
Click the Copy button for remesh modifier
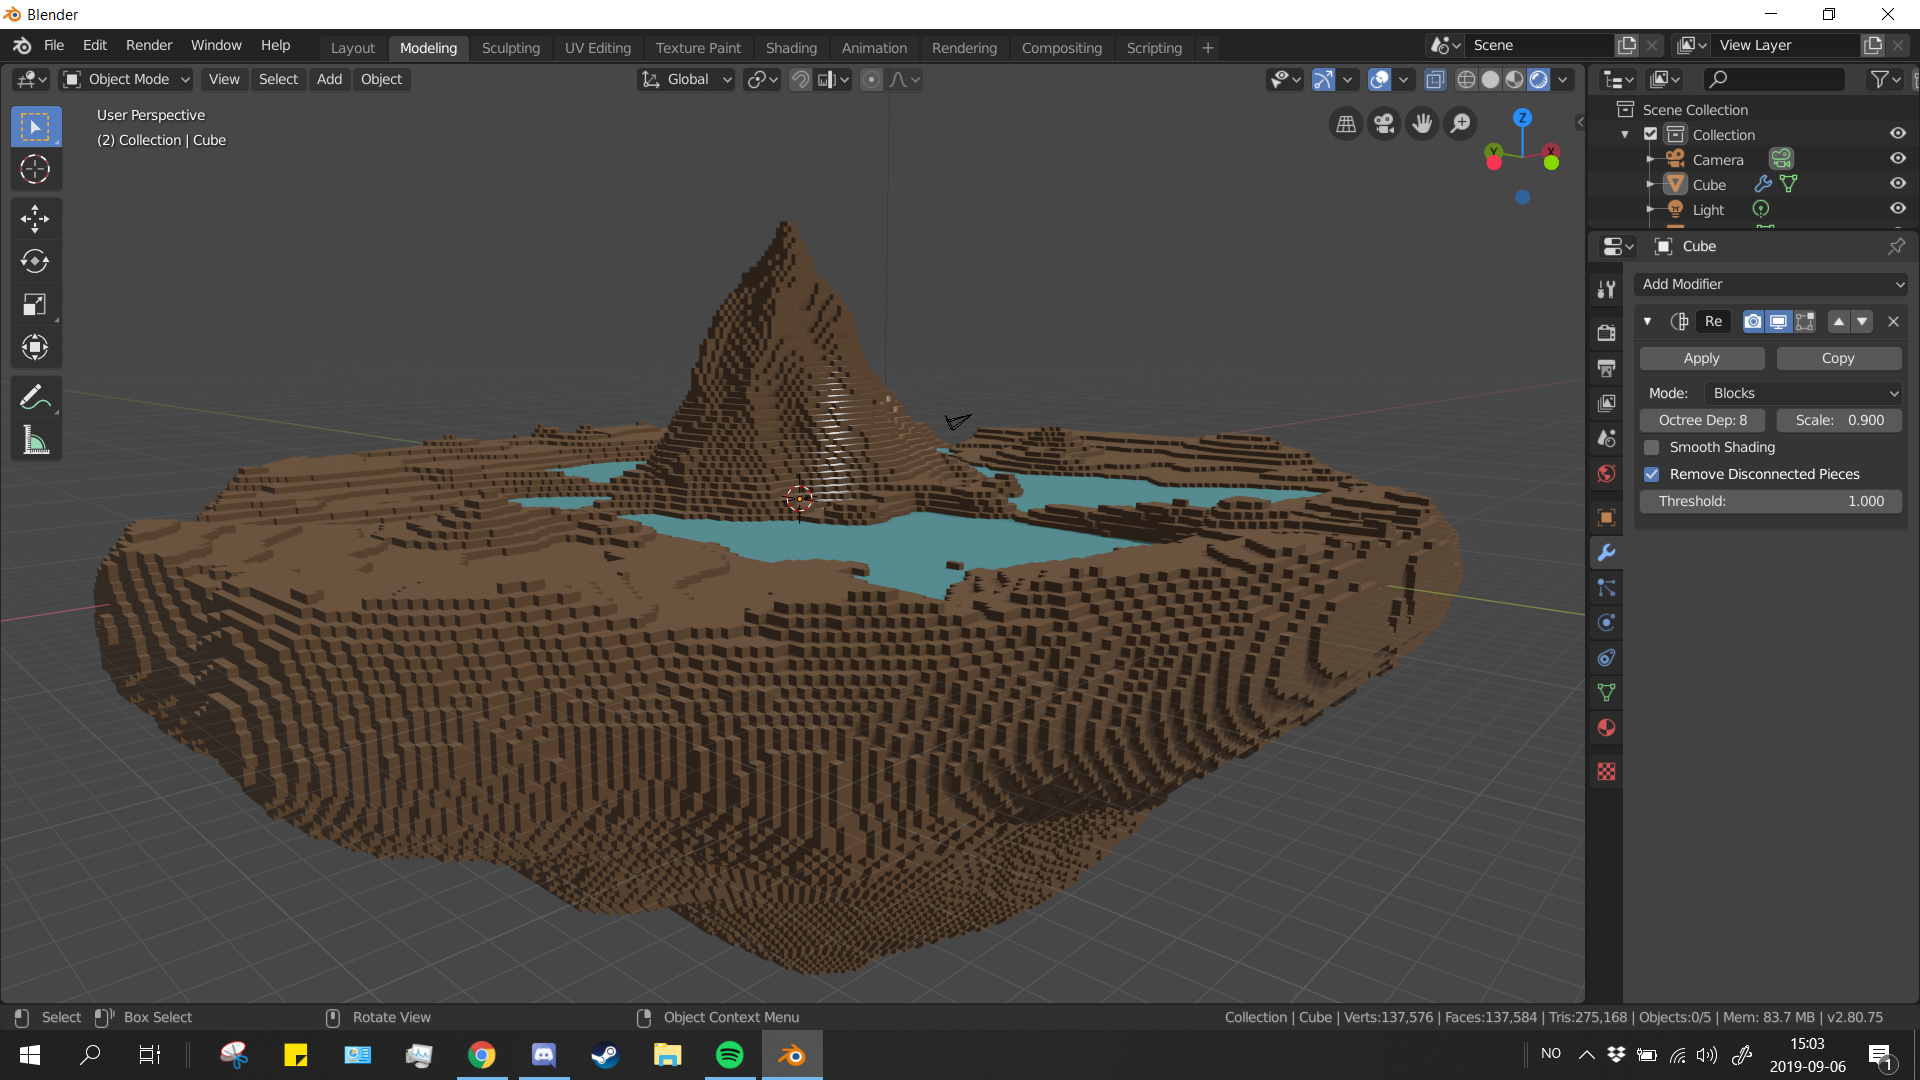click(x=1838, y=357)
